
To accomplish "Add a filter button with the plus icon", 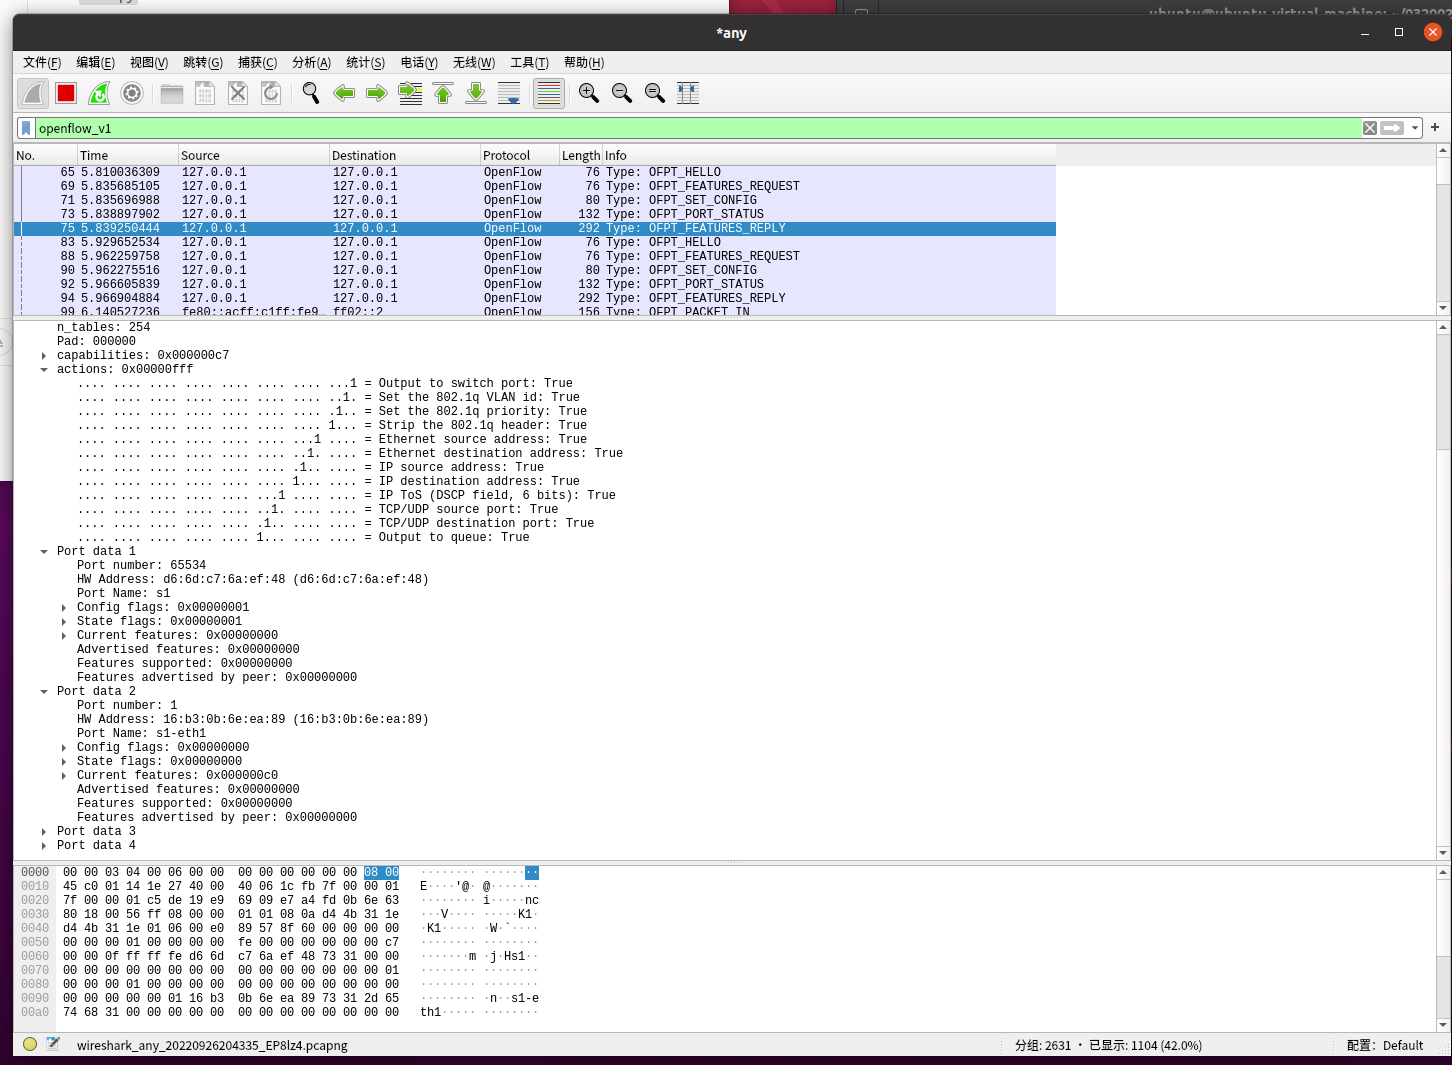I will pos(1435,127).
